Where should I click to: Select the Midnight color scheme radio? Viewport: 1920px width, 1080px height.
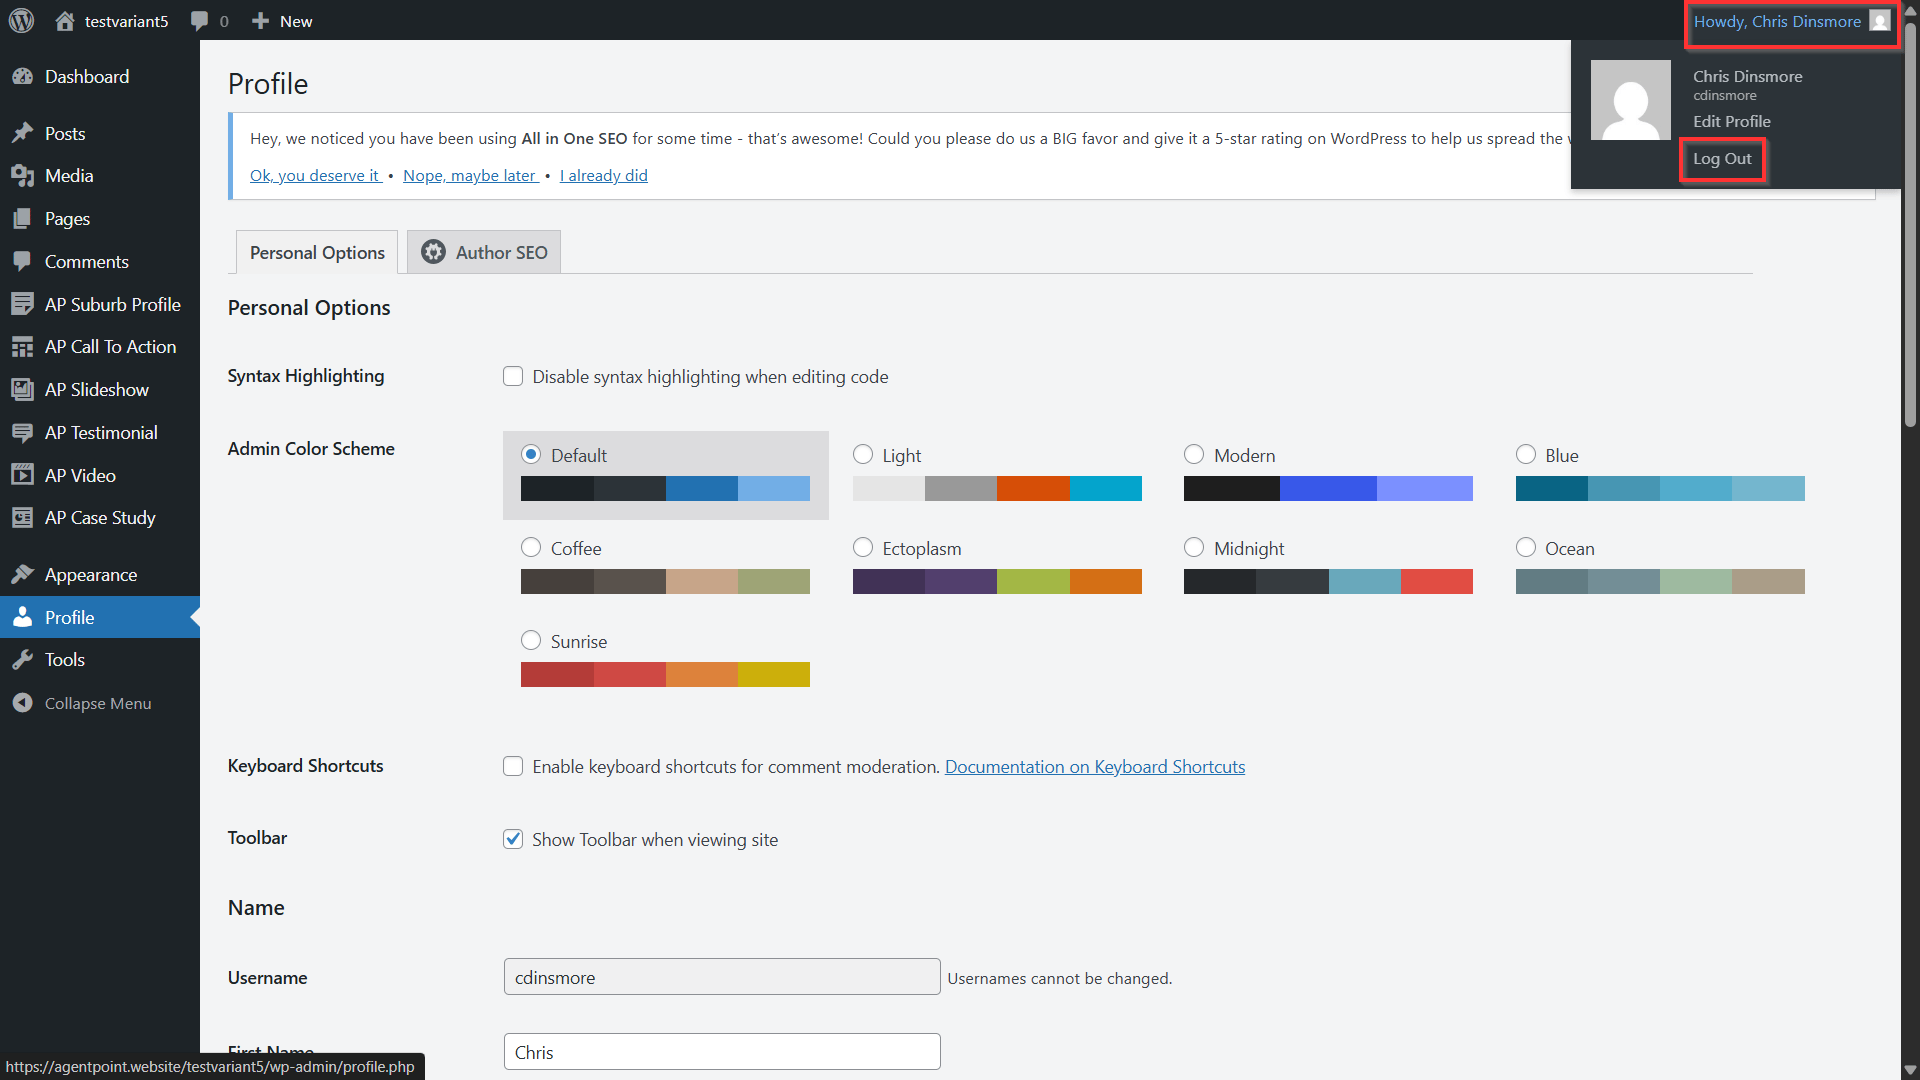click(1194, 547)
